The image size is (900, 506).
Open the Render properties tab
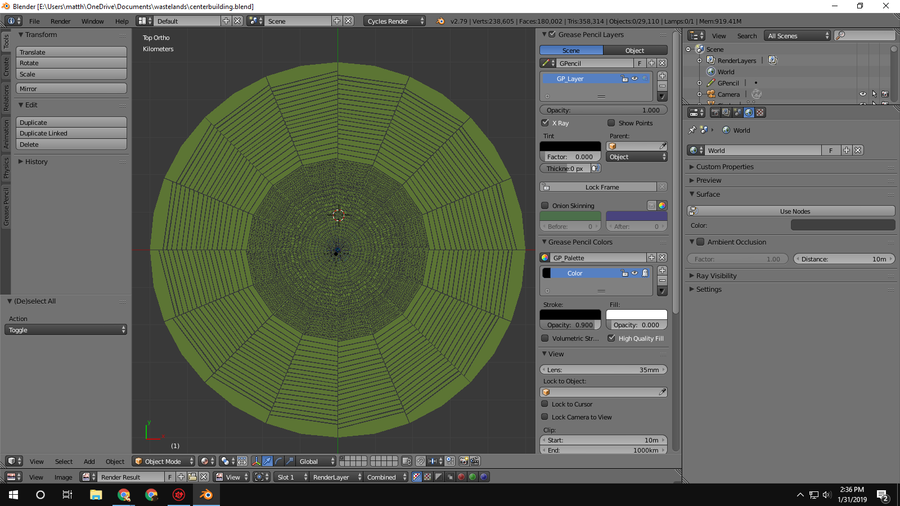point(714,112)
